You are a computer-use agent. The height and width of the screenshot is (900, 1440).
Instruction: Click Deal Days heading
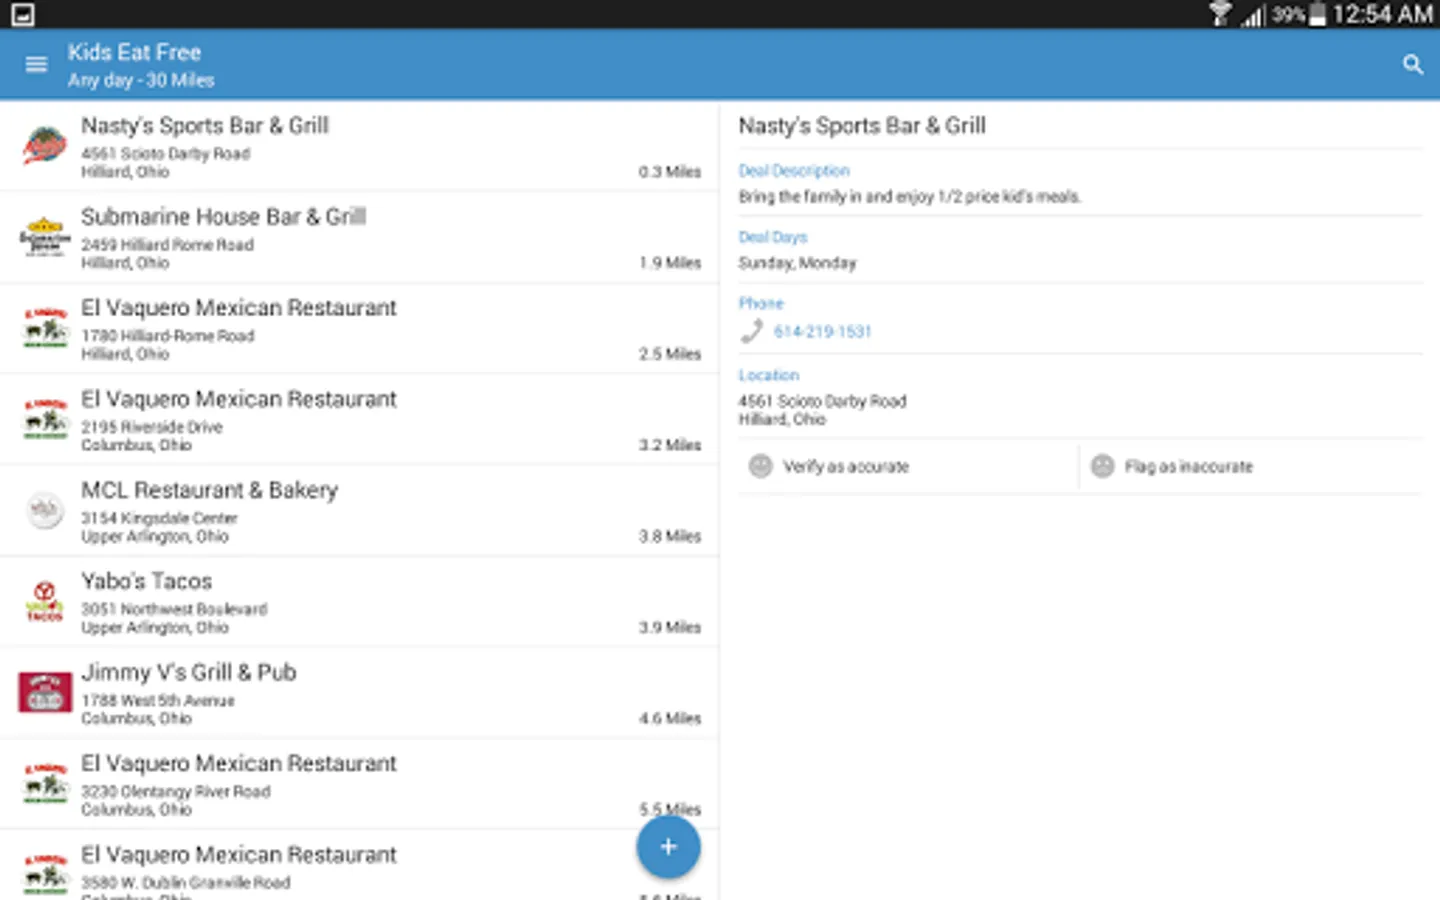pyautogui.click(x=773, y=237)
